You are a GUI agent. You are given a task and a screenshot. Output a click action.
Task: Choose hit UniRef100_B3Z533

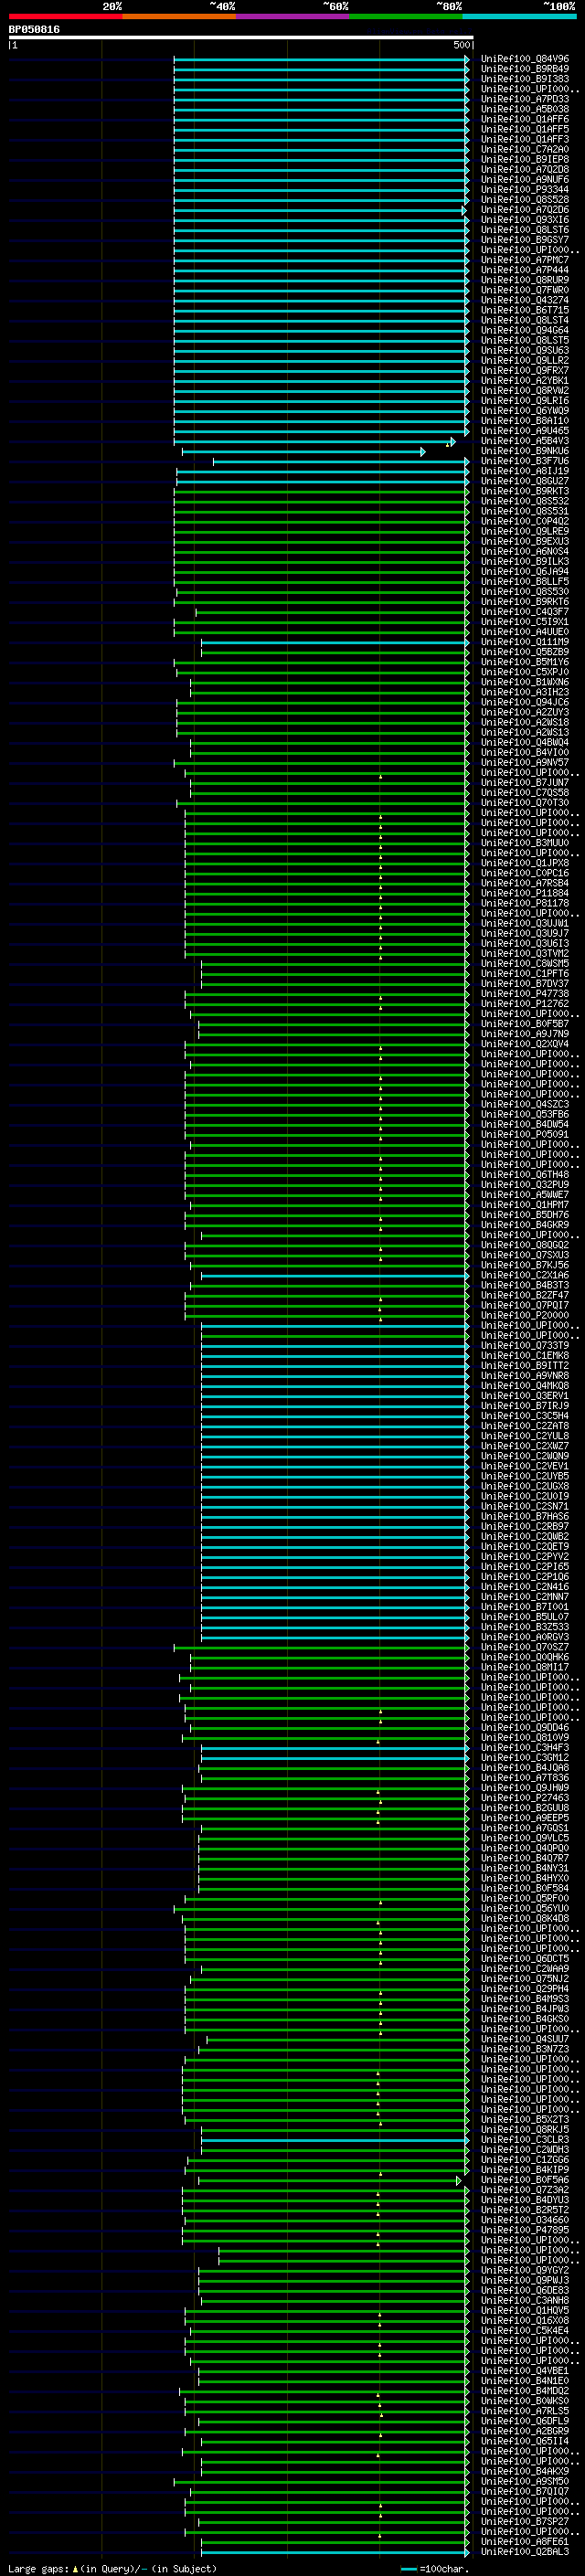pos(525,1628)
